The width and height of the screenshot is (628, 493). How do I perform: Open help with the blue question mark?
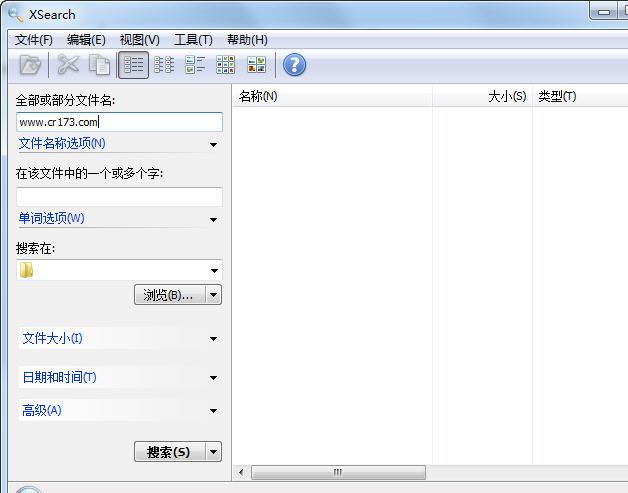tap(294, 65)
